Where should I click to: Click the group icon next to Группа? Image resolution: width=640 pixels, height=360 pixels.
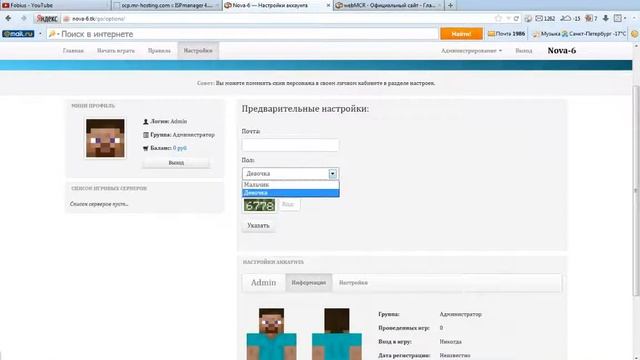click(x=146, y=135)
